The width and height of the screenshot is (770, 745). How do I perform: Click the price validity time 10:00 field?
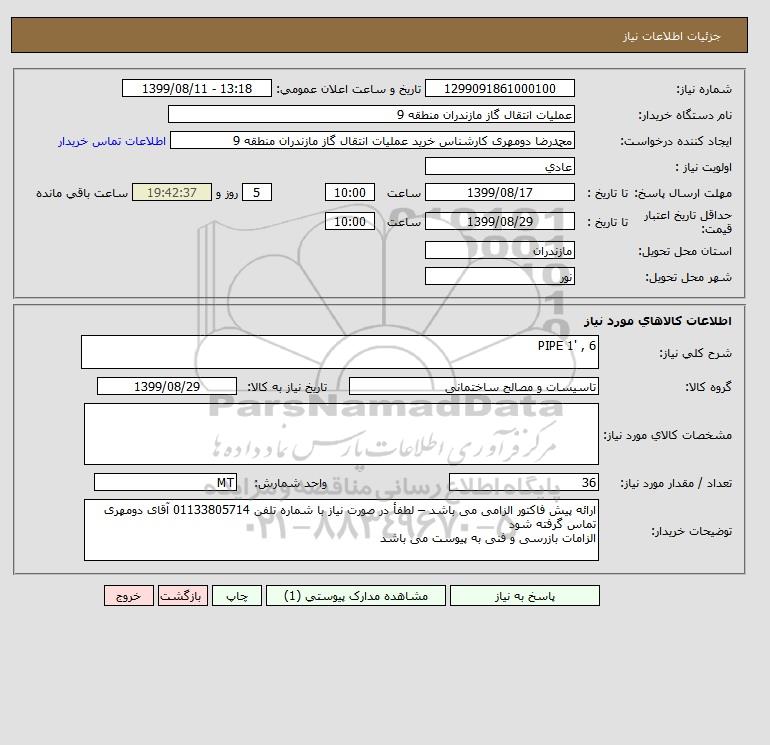click(350, 221)
